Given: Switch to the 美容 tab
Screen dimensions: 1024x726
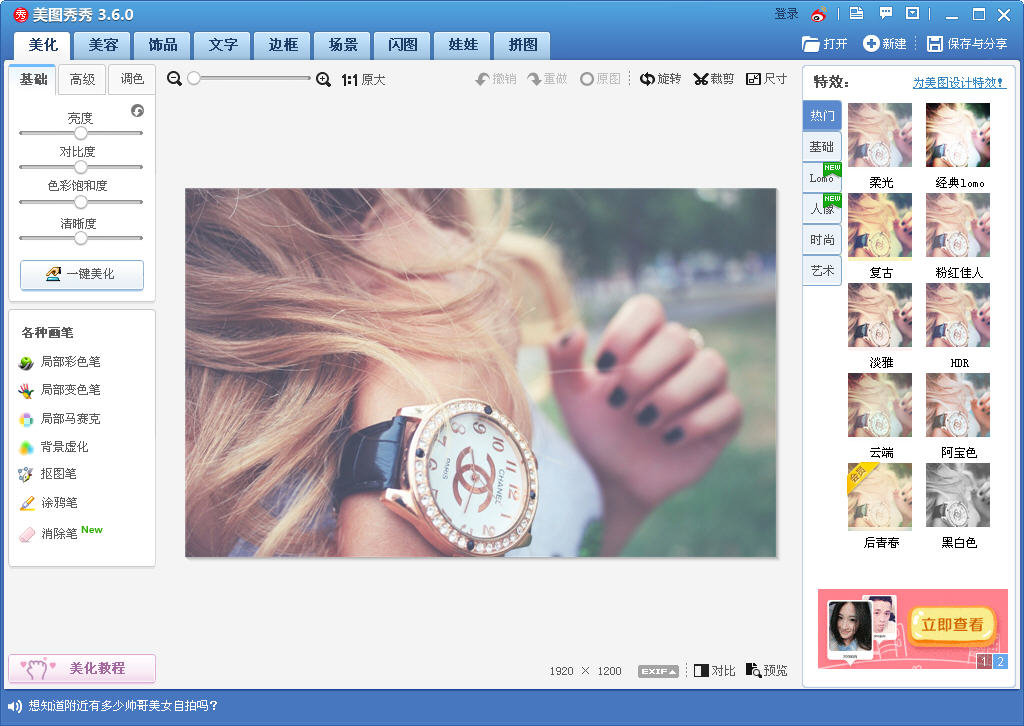Looking at the screenshot, I should pyautogui.click(x=103, y=45).
